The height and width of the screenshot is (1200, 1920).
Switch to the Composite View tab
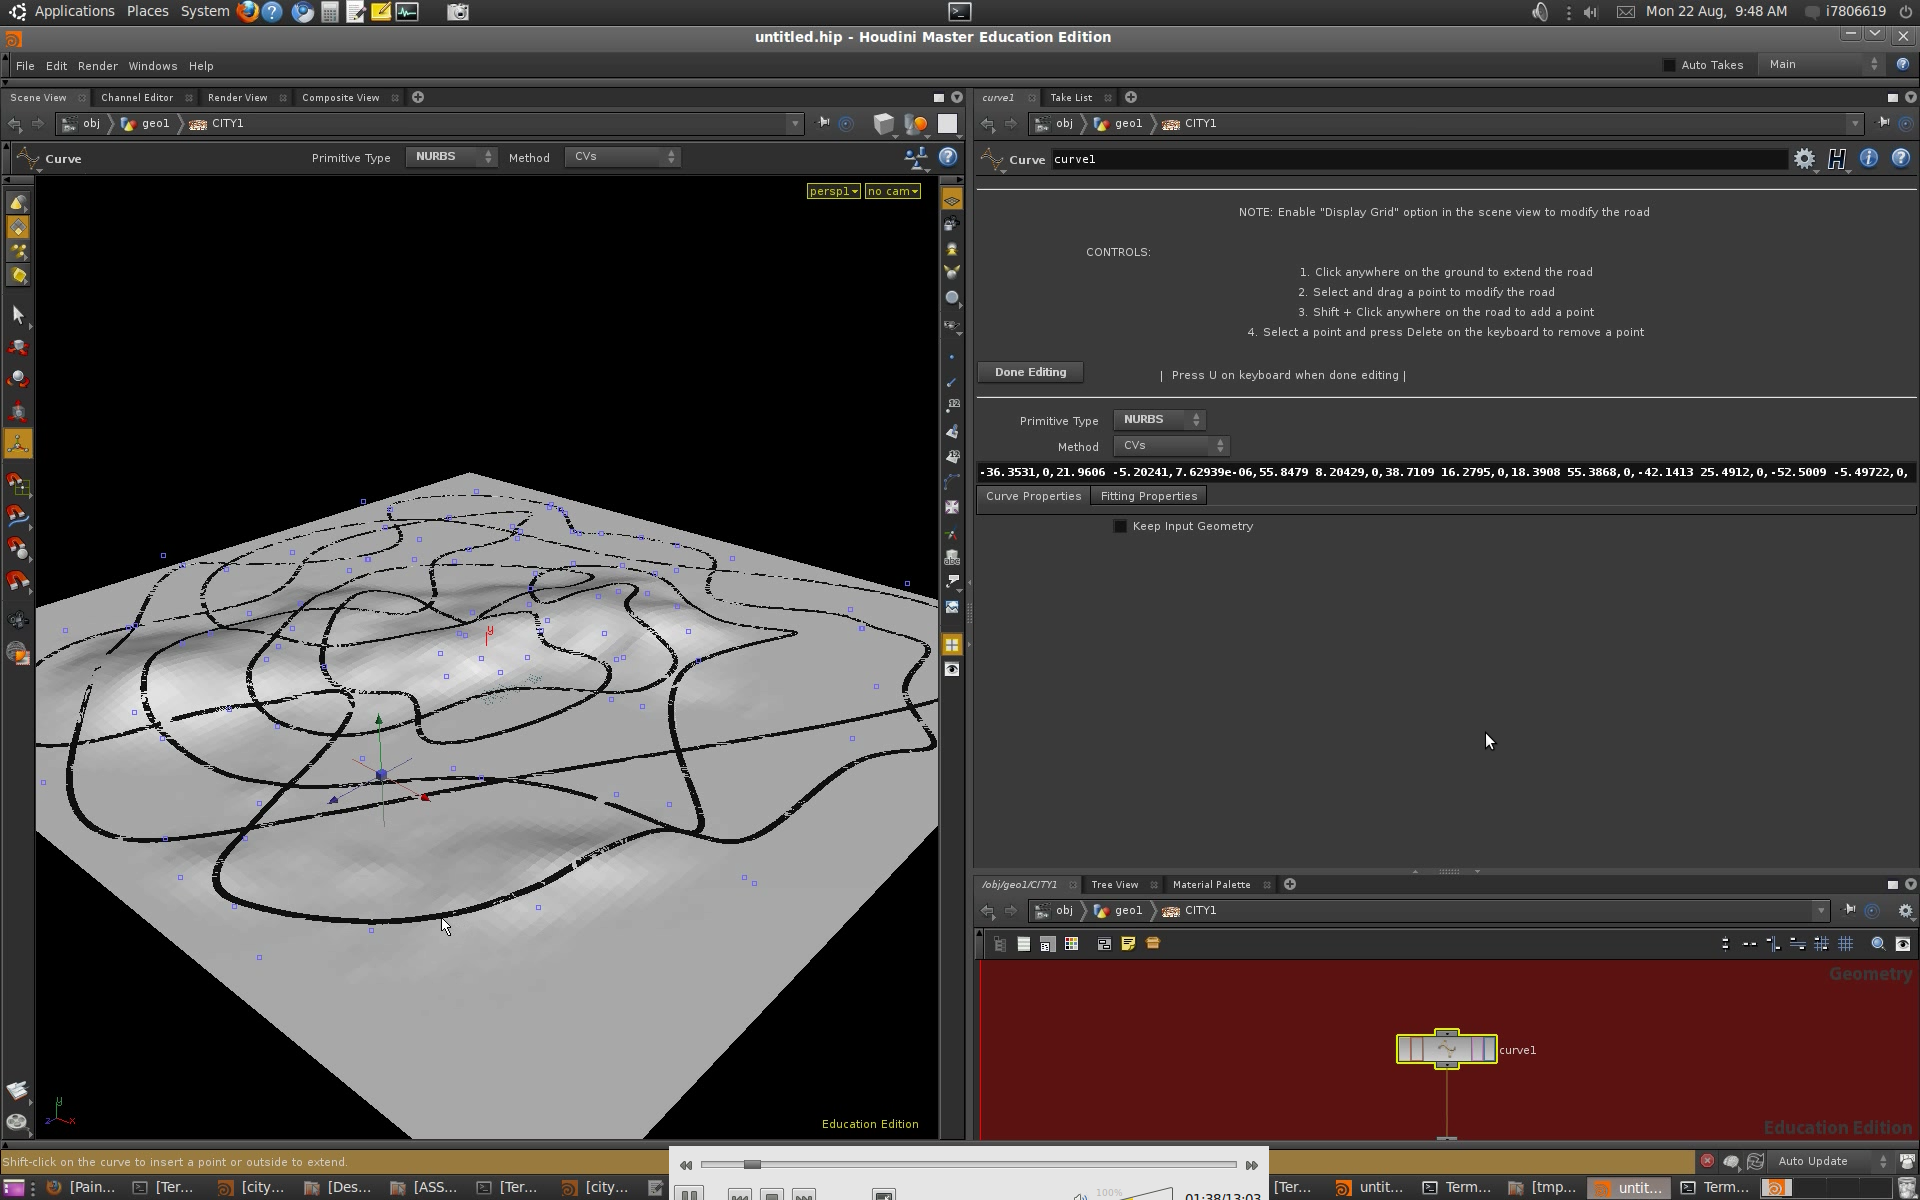coord(341,98)
